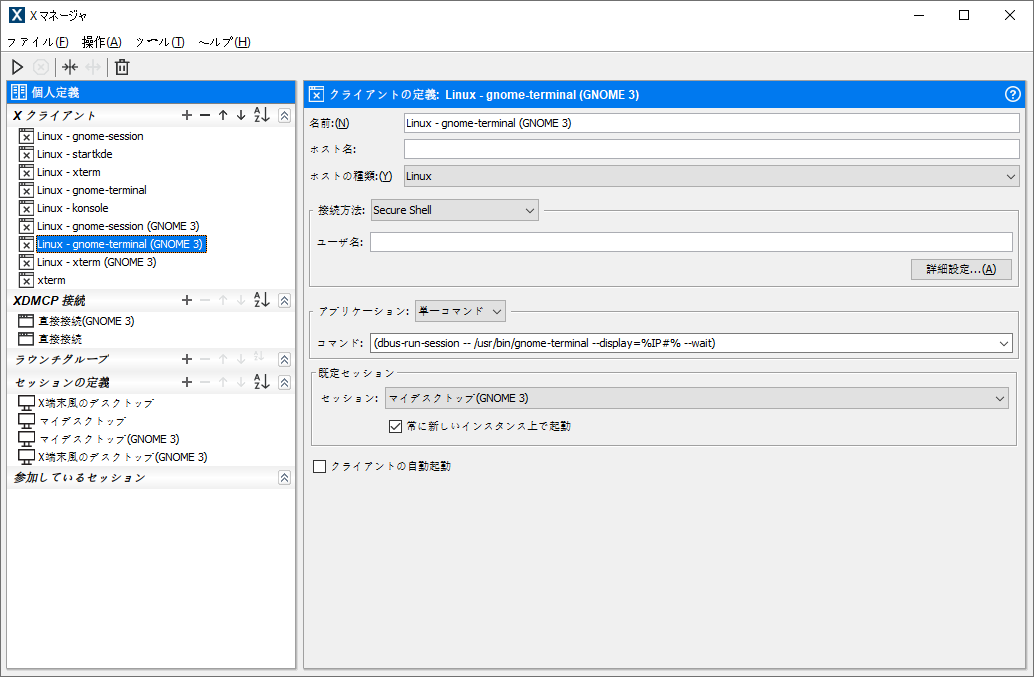Sort セッションの定義 entries A-Z
Viewport: 1034px width, 677px height.
tap(262, 382)
